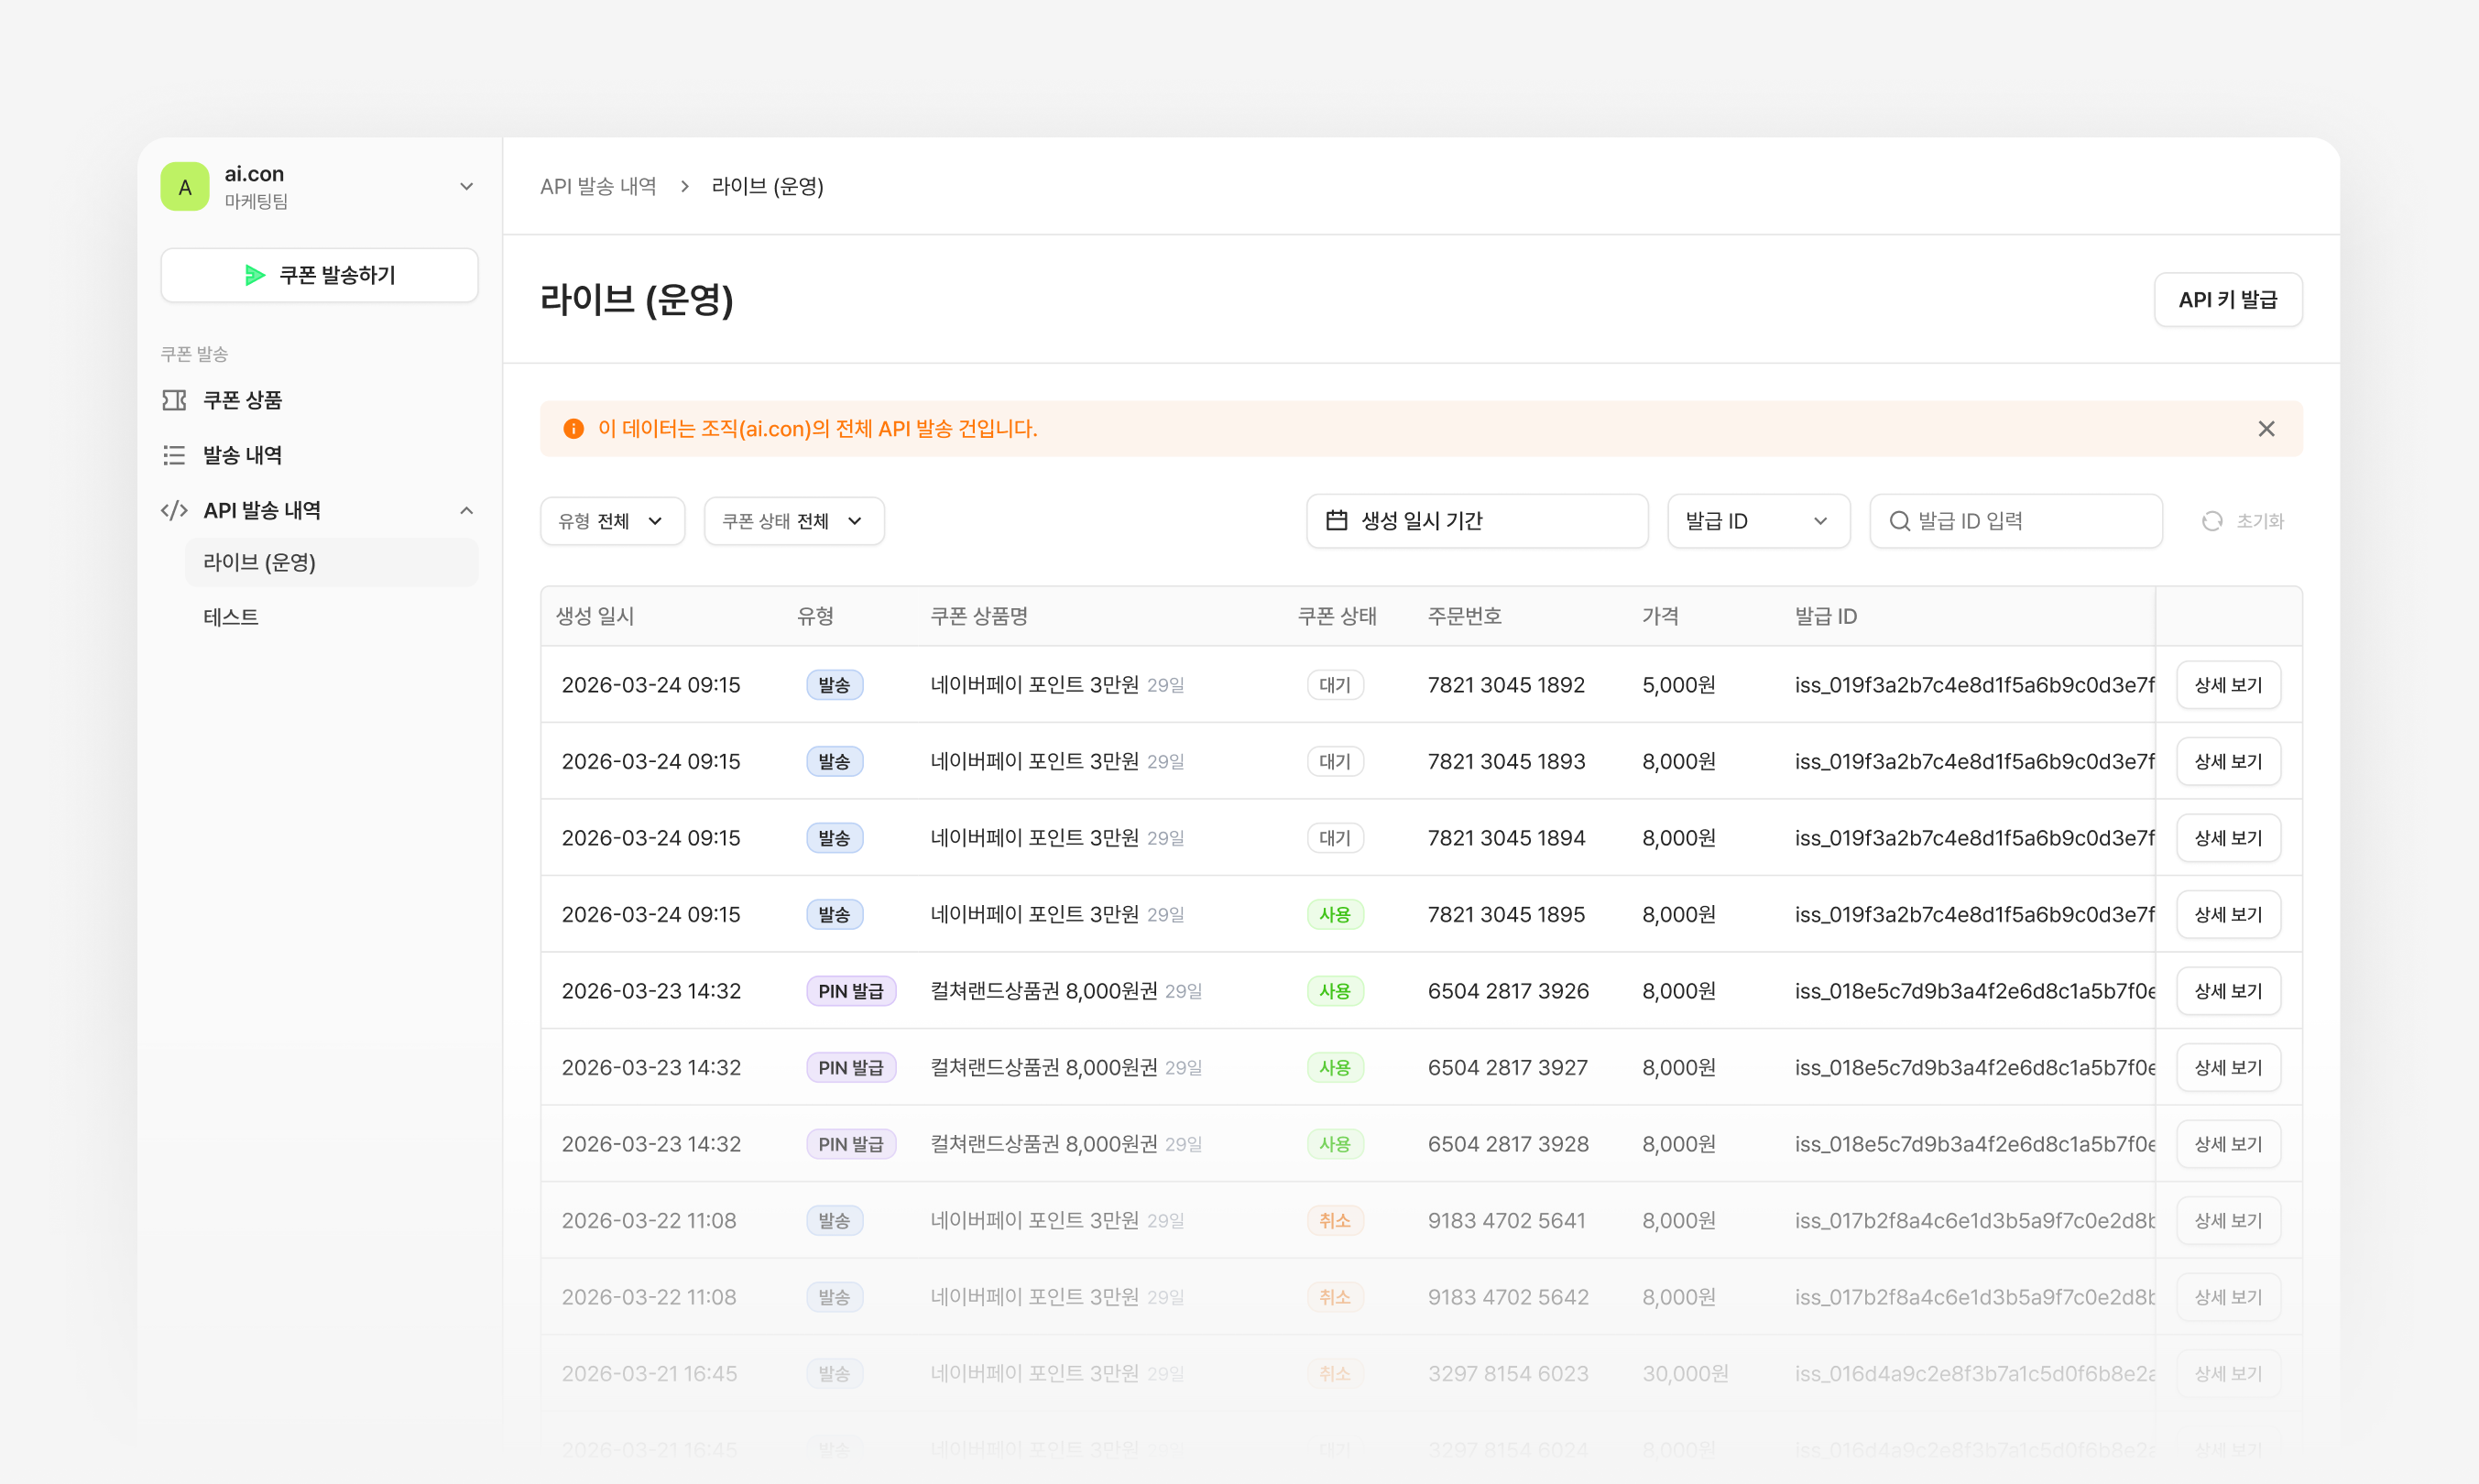2479x1484 pixels.
Task: Click the 발급 ID for order 6504 2817 3928
Action: point(1975,1144)
